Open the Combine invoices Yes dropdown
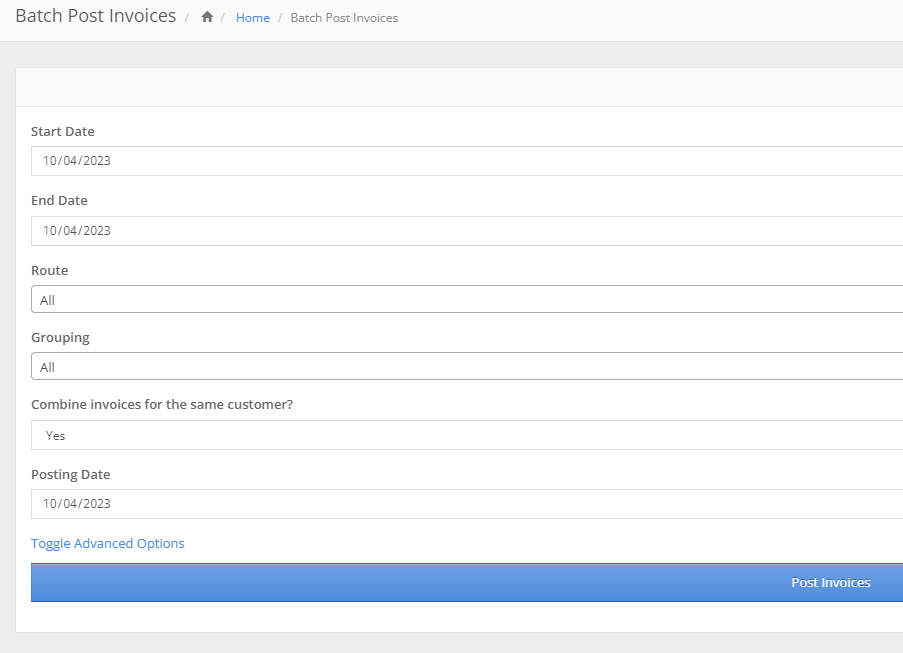This screenshot has width=903, height=653. pyautogui.click(x=467, y=435)
